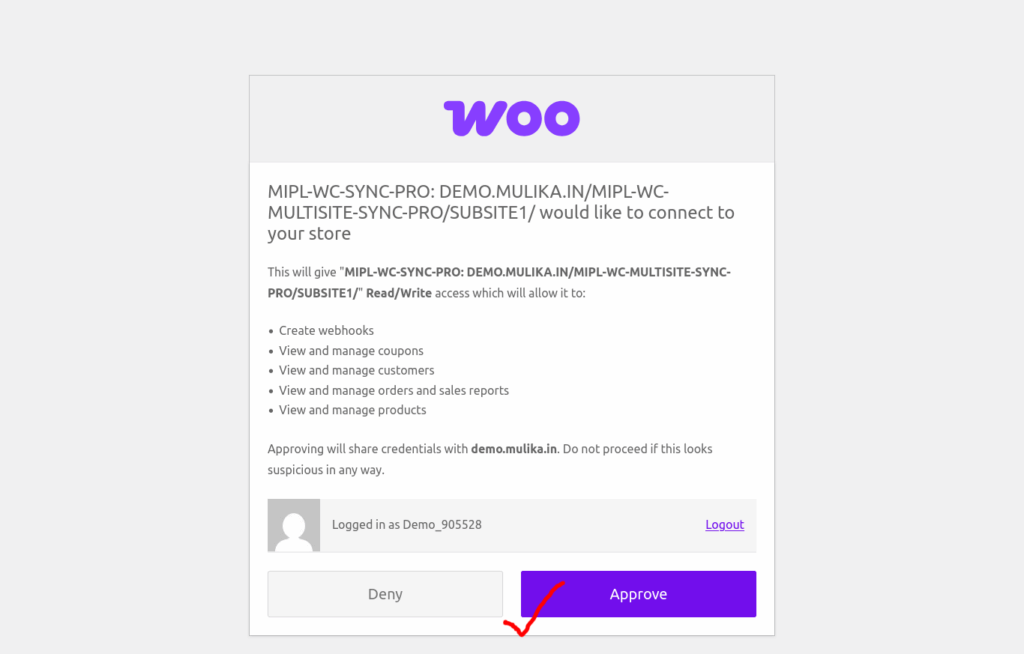The width and height of the screenshot is (1024, 654).
Task: Click the purple Approve button
Action: (638, 594)
